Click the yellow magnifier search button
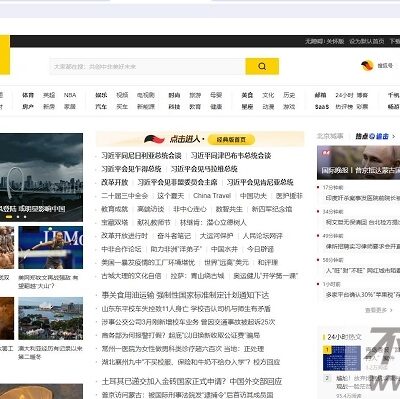Viewport: 400px width, 399px height. tap(262, 66)
